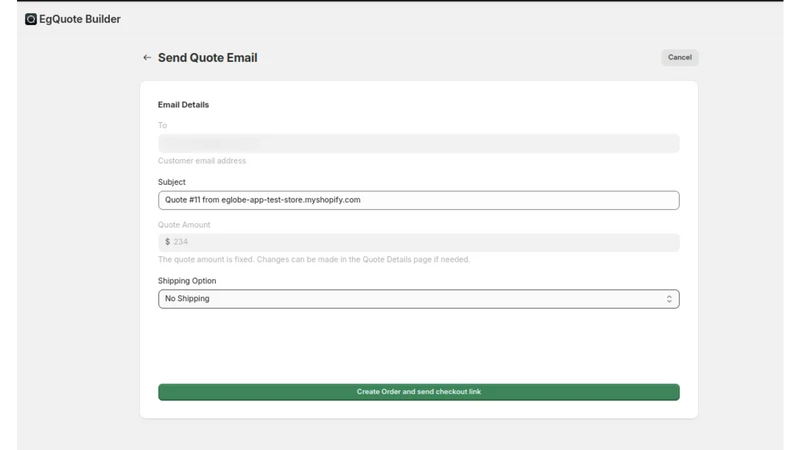Viewport: 800px width, 450px height.
Task: Click the quote amount is fixed note
Action: coord(314,259)
